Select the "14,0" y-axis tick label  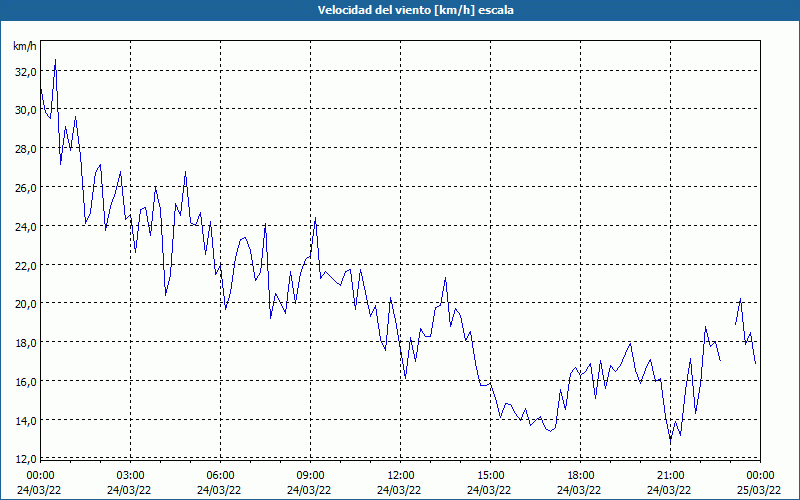pyautogui.click(x=26, y=420)
